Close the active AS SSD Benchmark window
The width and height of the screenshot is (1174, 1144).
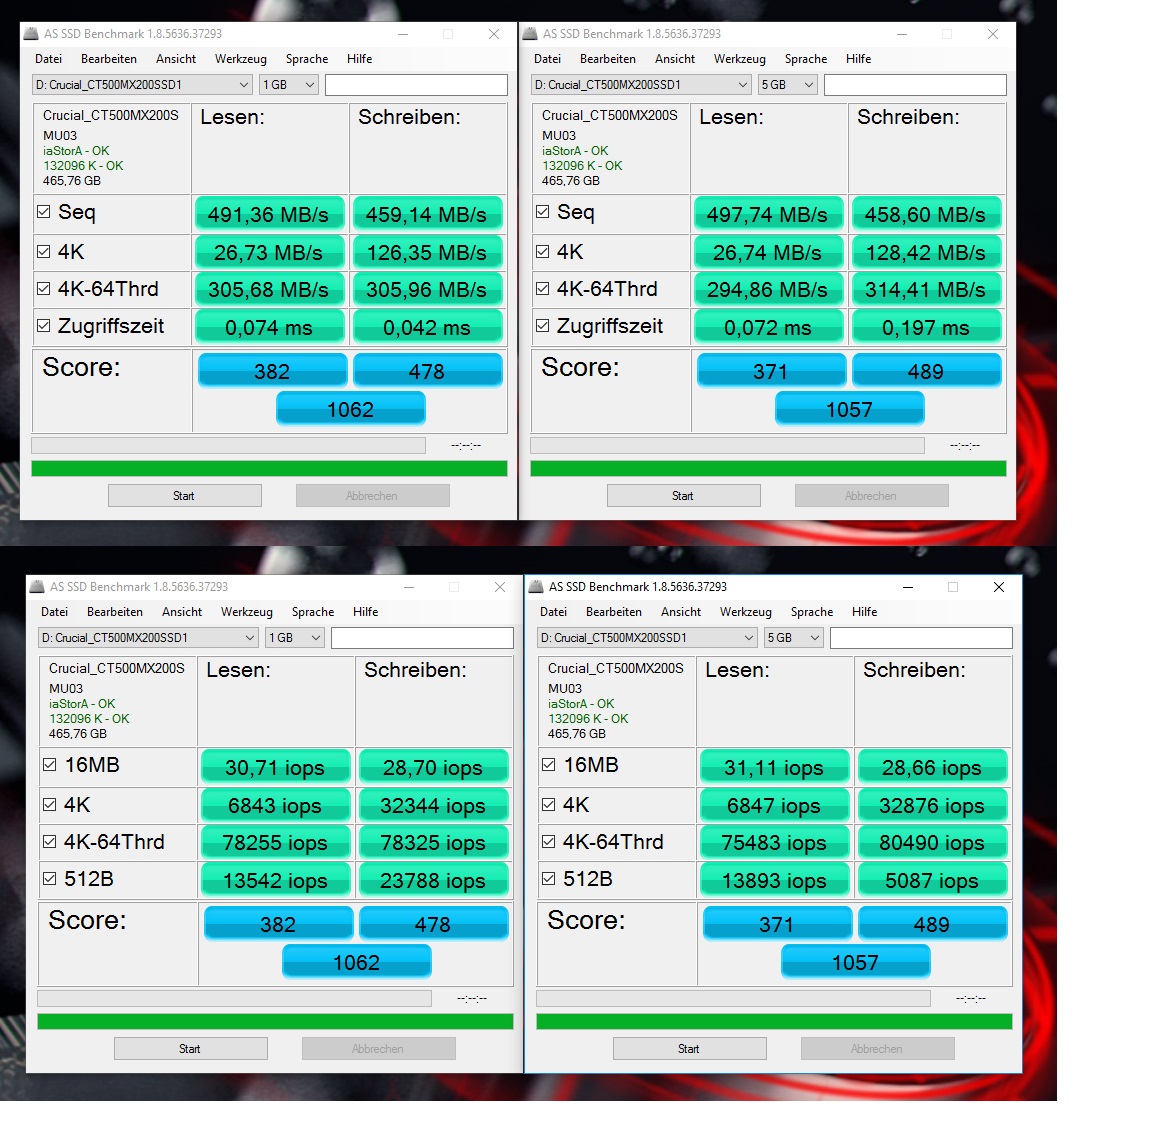click(x=998, y=587)
